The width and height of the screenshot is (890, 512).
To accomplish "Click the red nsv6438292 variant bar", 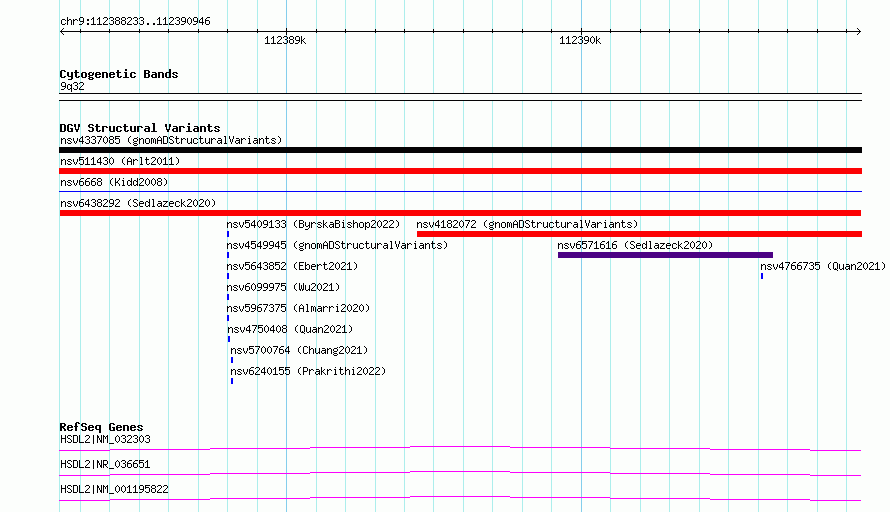I will point(460,213).
